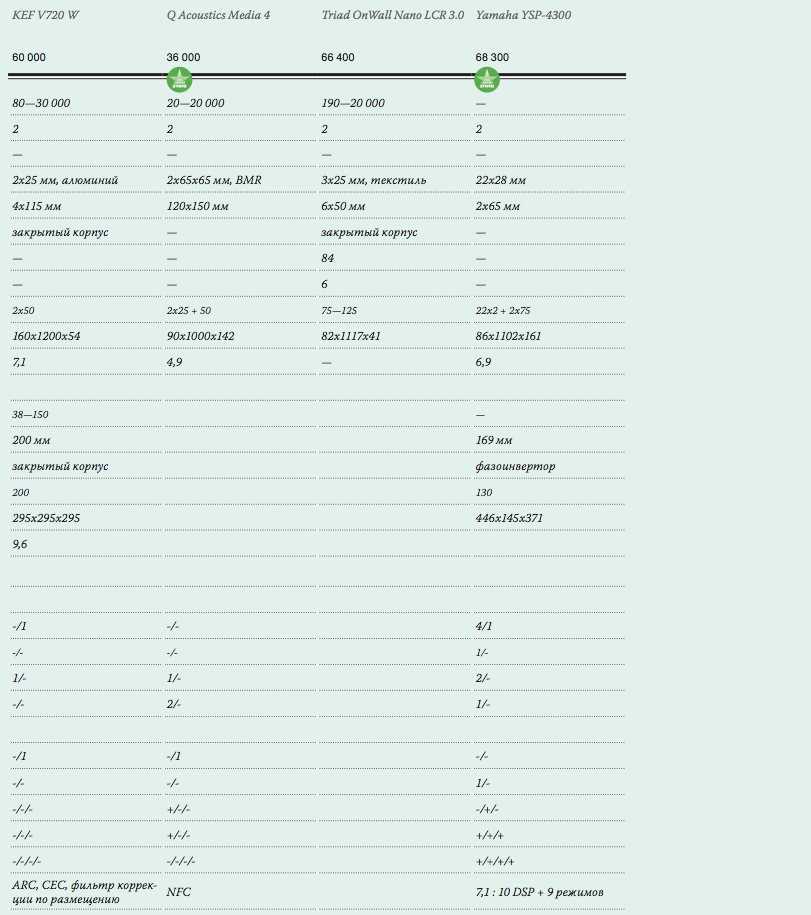
Task: Click the 446x145x371 dimensions cell
Action: point(509,518)
